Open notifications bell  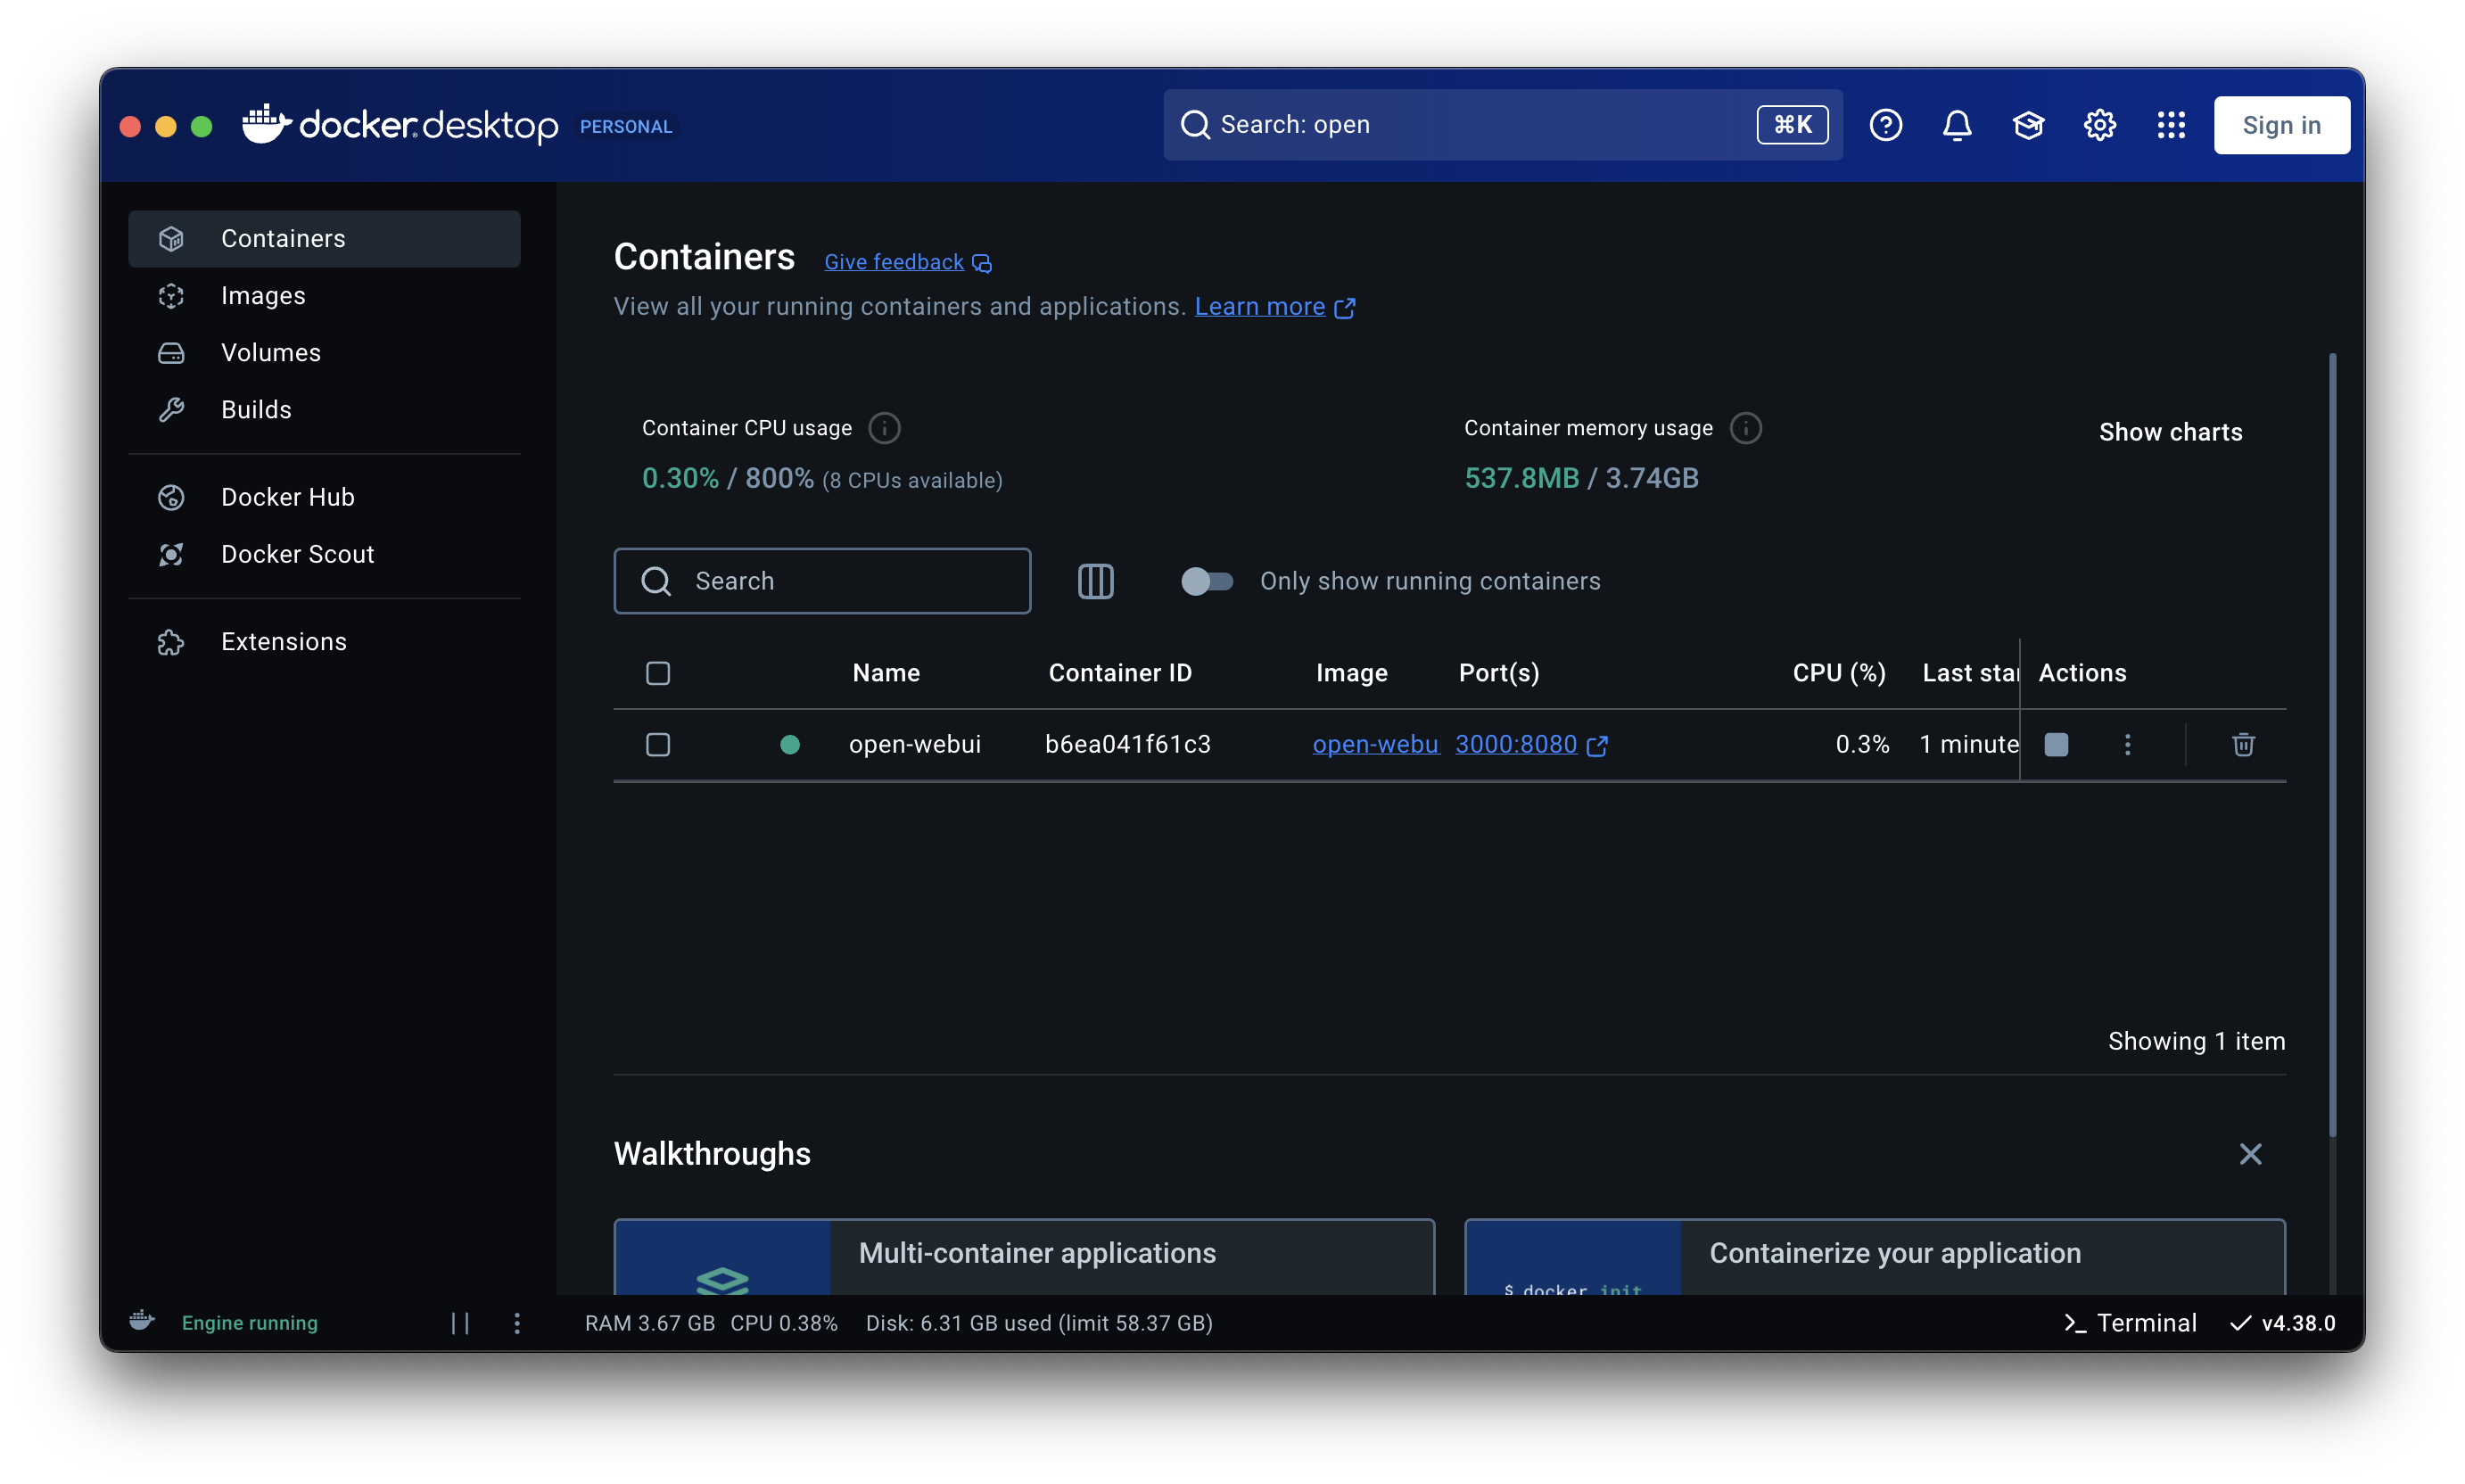click(x=1957, y=125)
